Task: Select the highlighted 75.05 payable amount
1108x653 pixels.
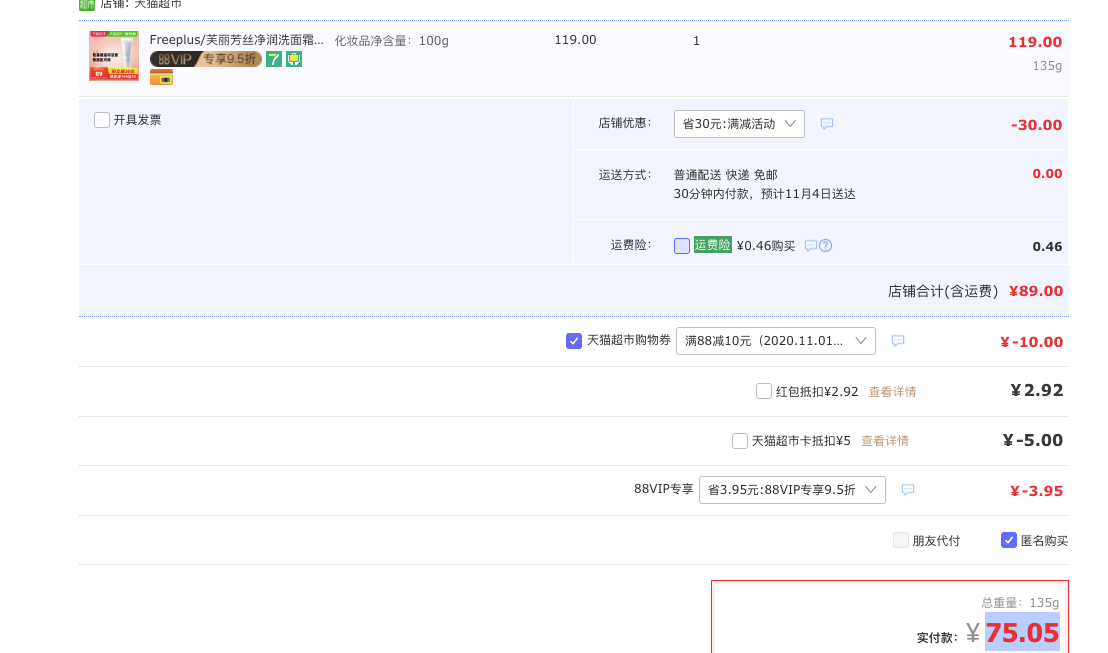Action: click(1022, 633)
